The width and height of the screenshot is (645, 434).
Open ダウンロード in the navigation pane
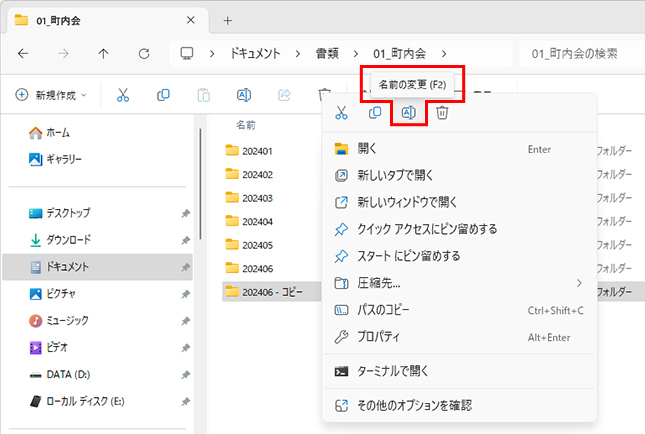[97, 240]
